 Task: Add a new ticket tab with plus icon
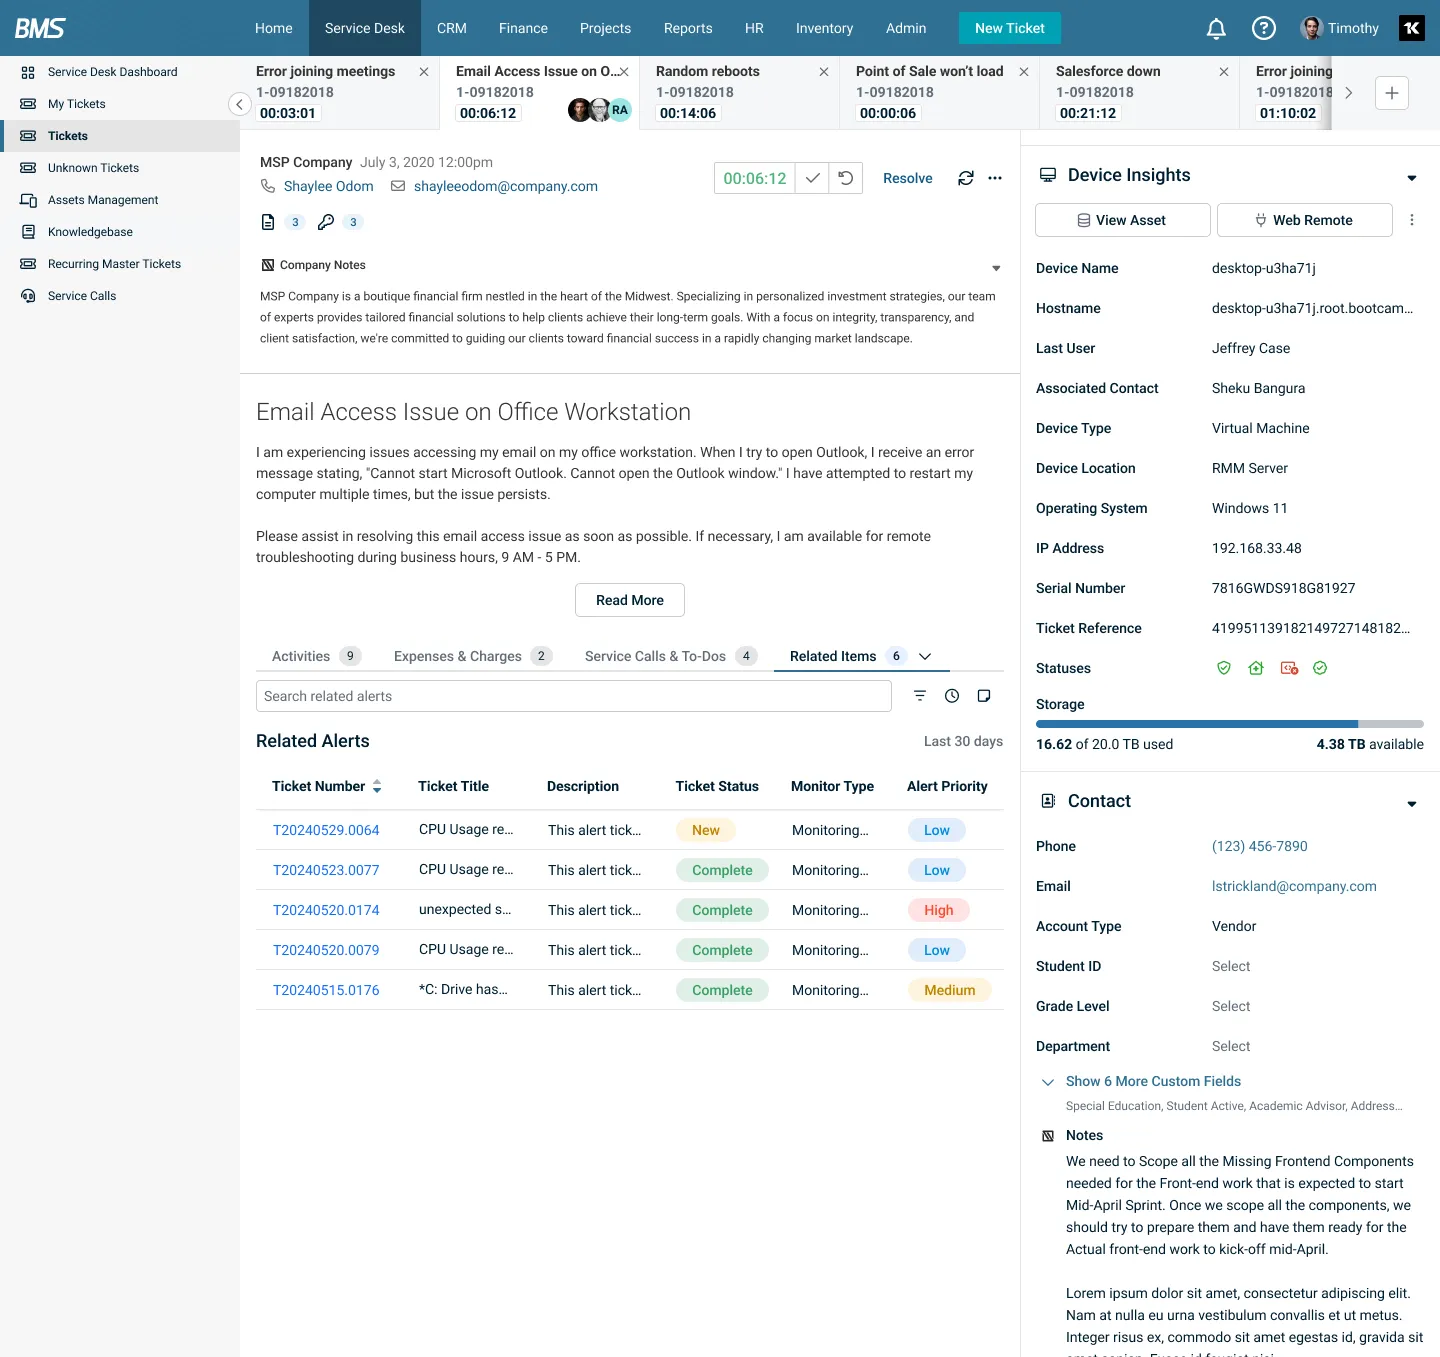(x=1391, y=93)
